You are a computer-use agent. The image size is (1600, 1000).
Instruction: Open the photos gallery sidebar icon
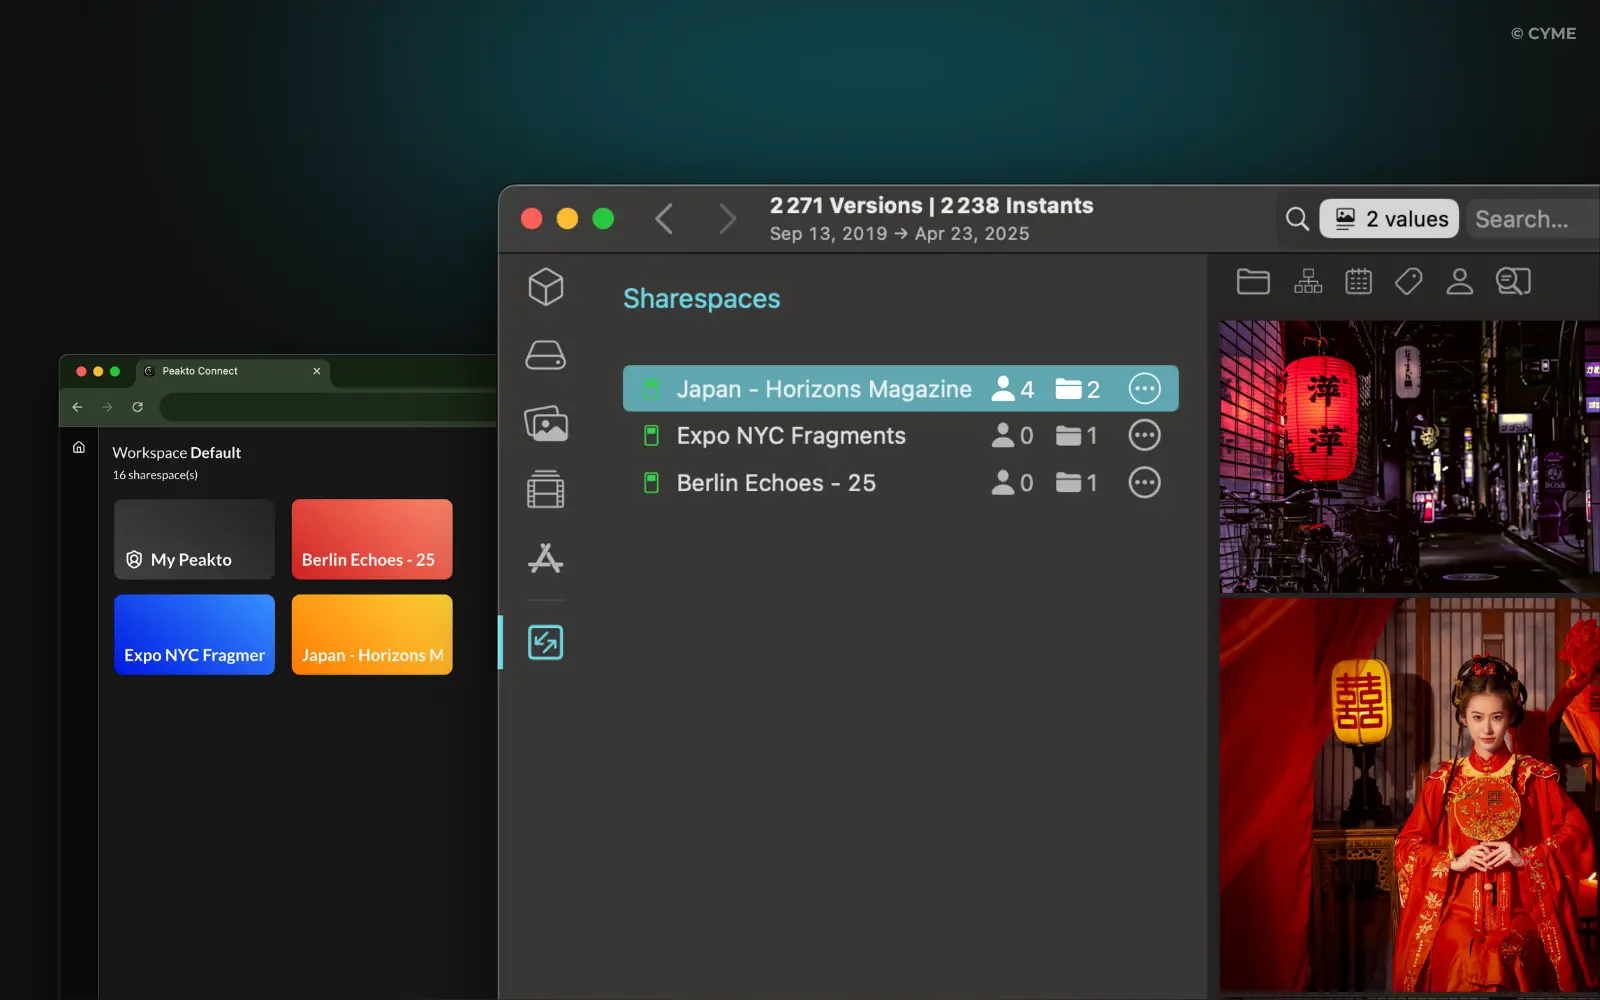[545, 424]
